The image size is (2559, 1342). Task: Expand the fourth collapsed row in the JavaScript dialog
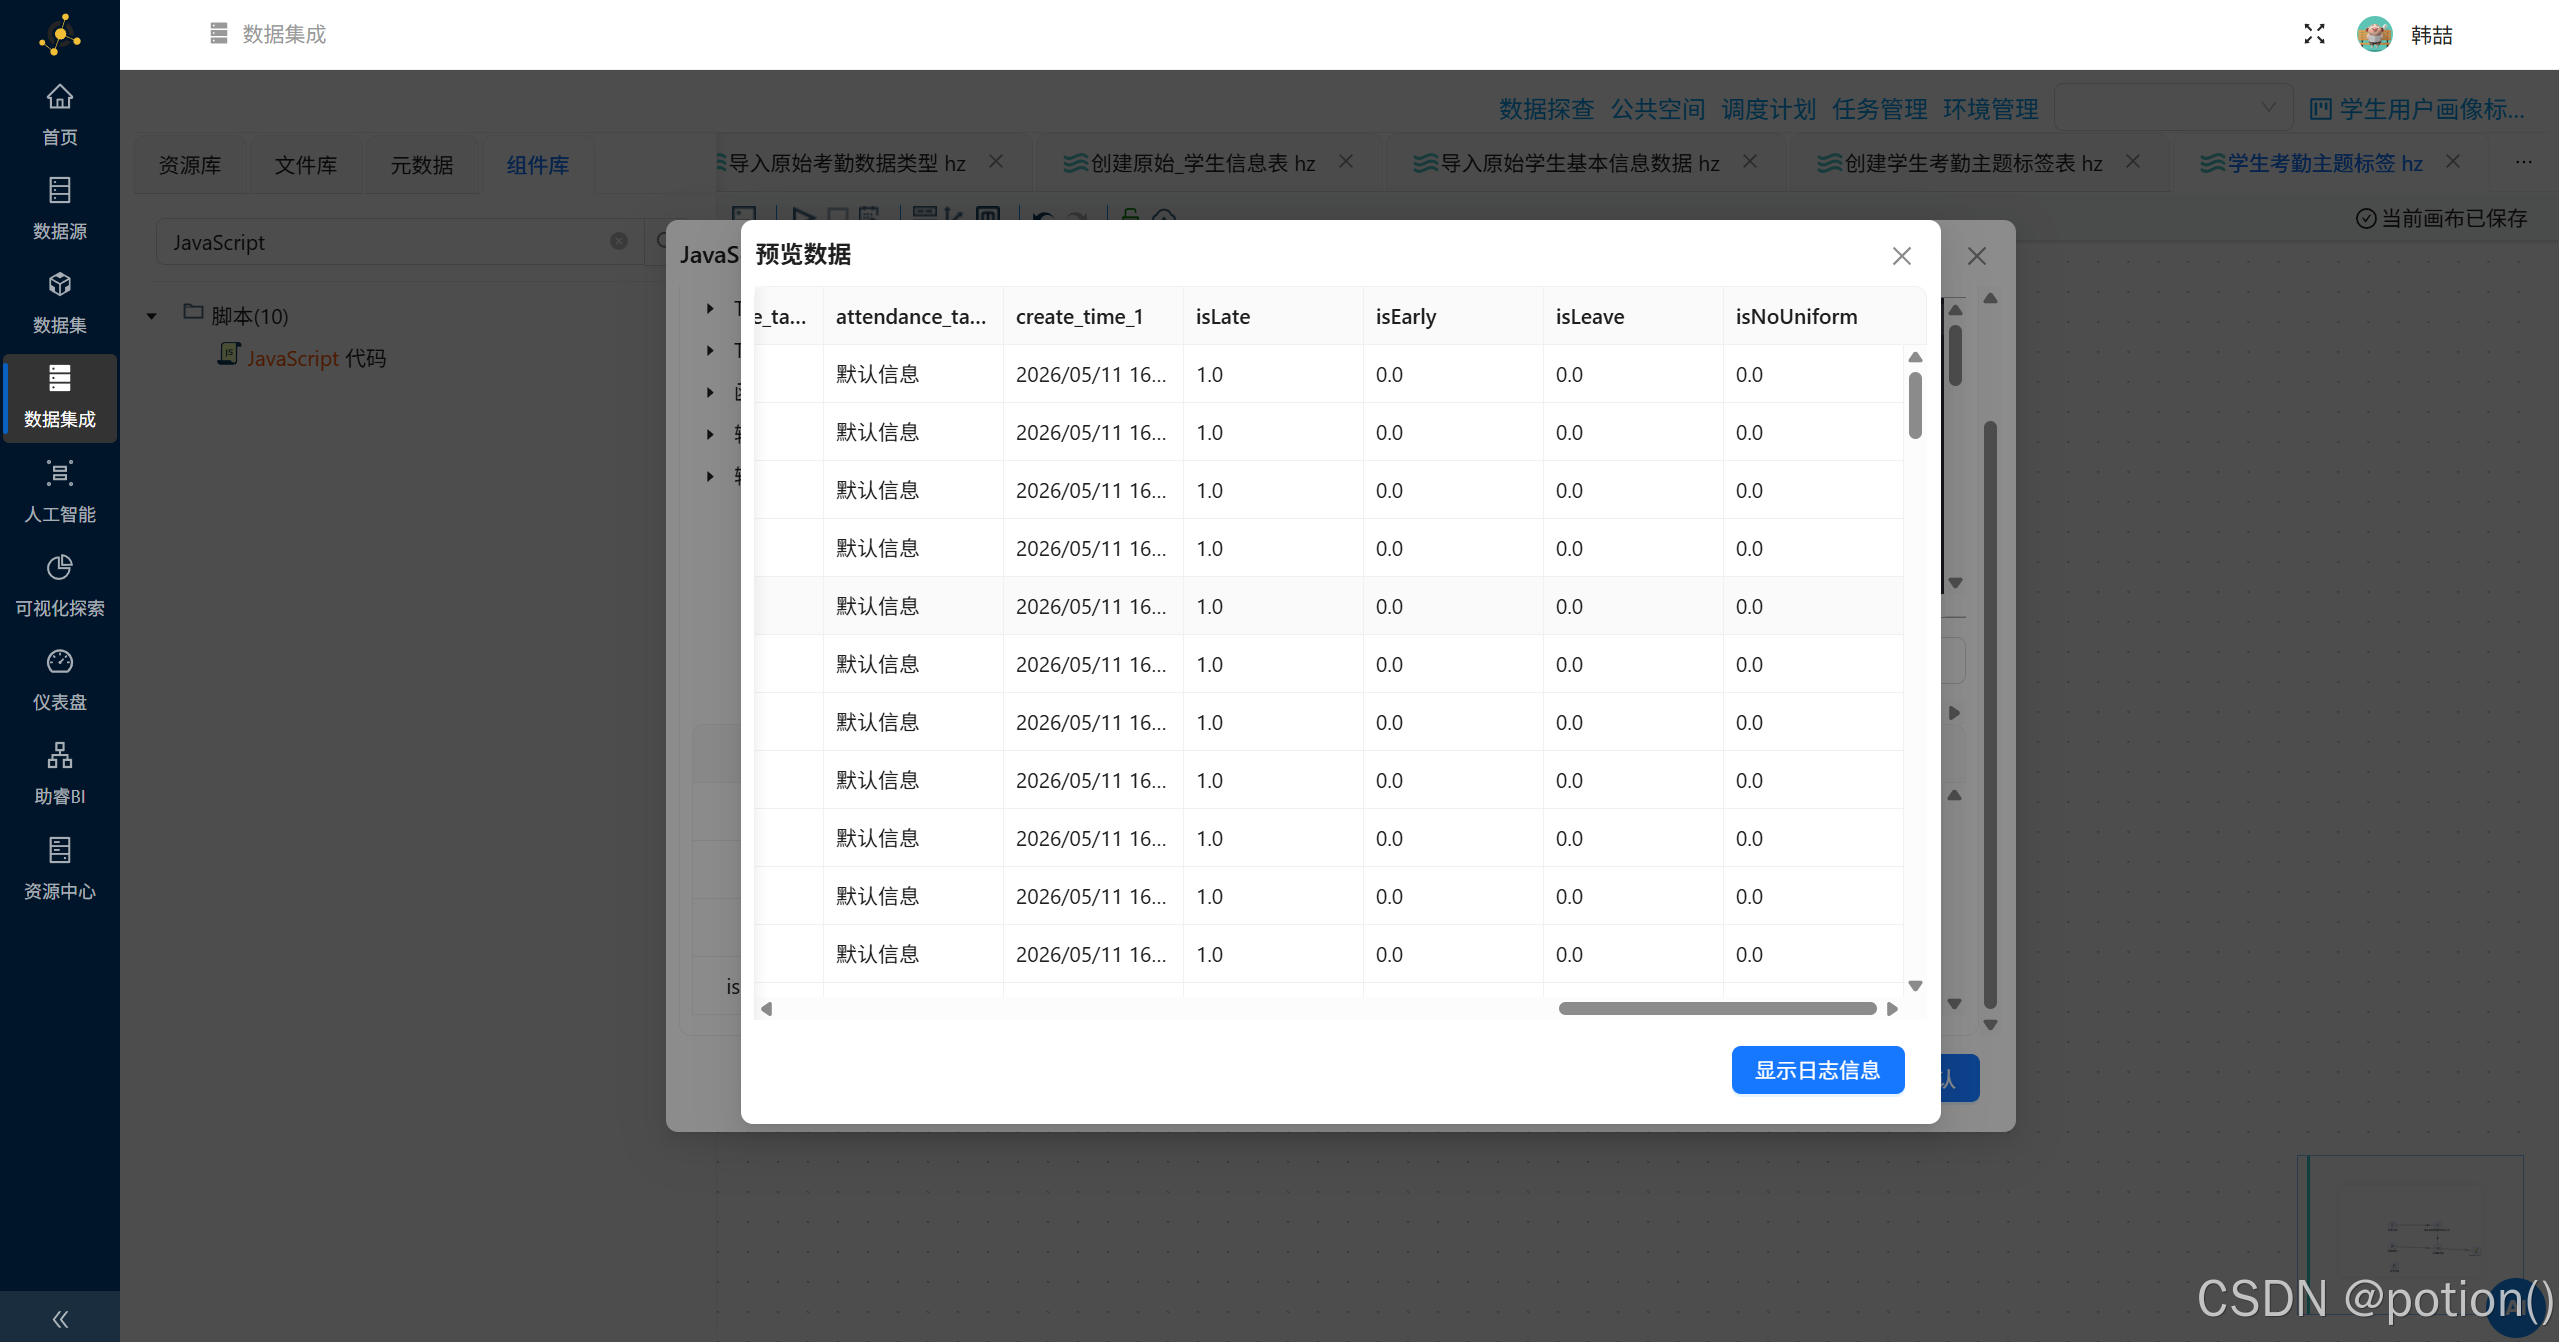click(x=710, y=434)
